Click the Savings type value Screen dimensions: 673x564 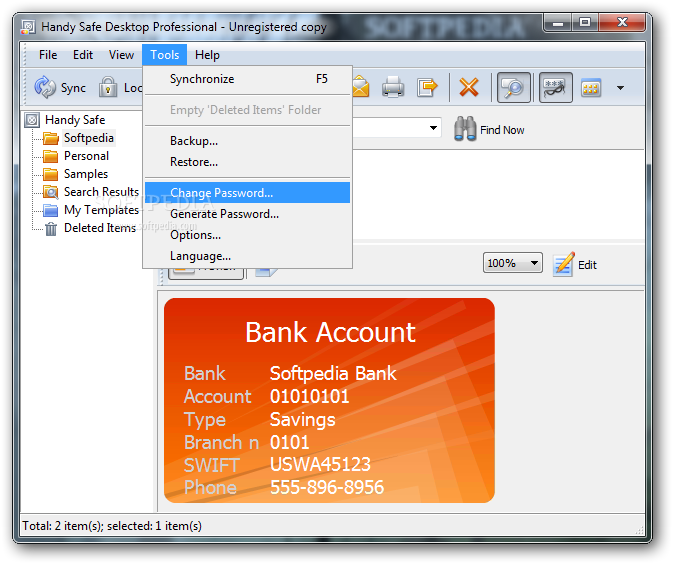303,419
